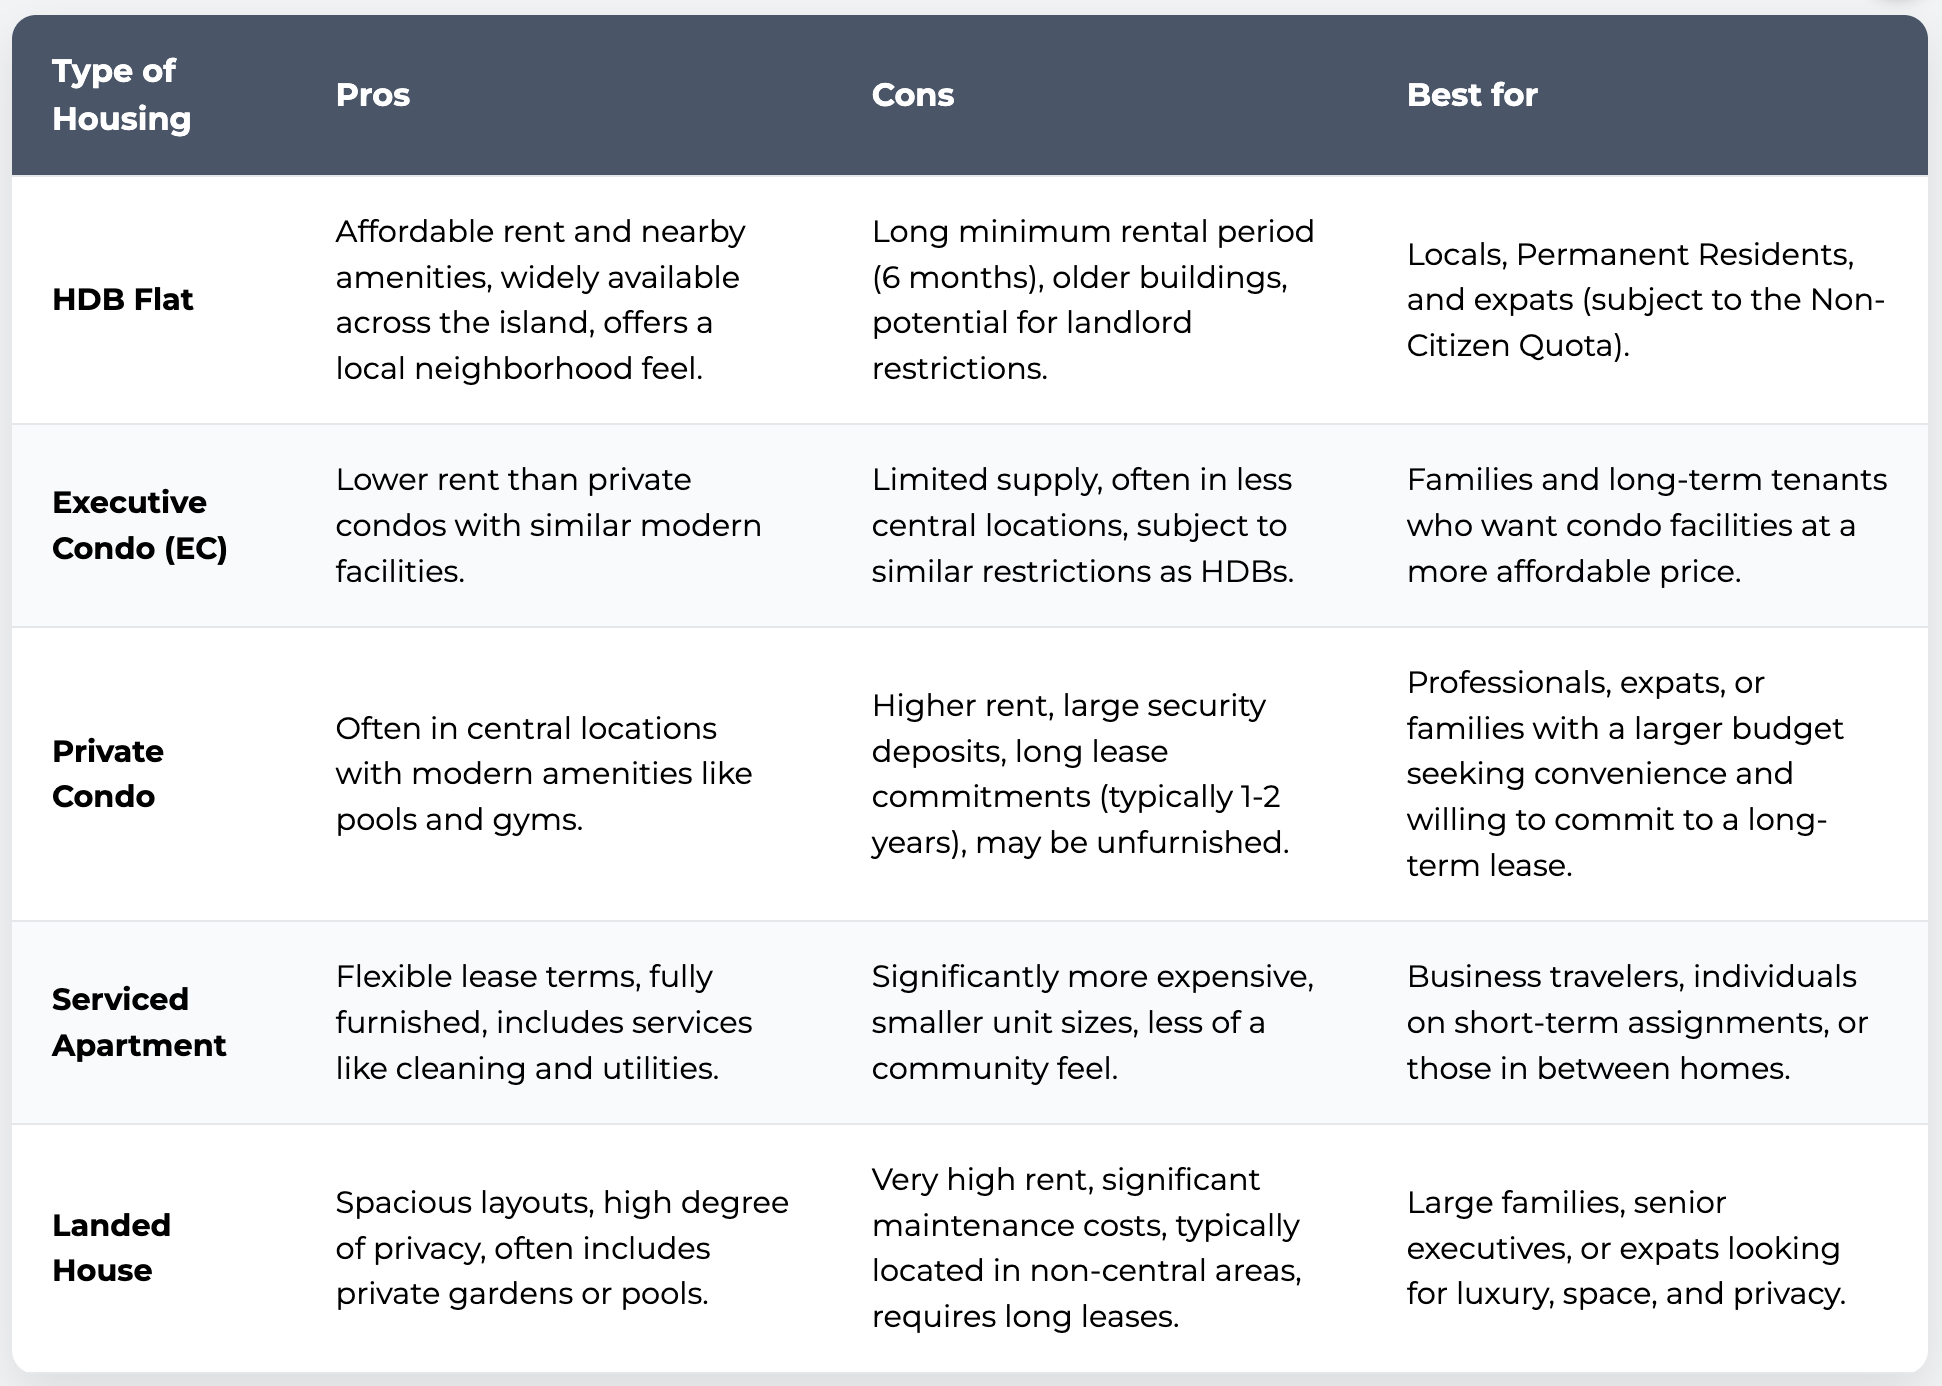Click the "Business travelers" best-for cell
Viewport: 1942px width, 1386px height.
[1636, 1022]
